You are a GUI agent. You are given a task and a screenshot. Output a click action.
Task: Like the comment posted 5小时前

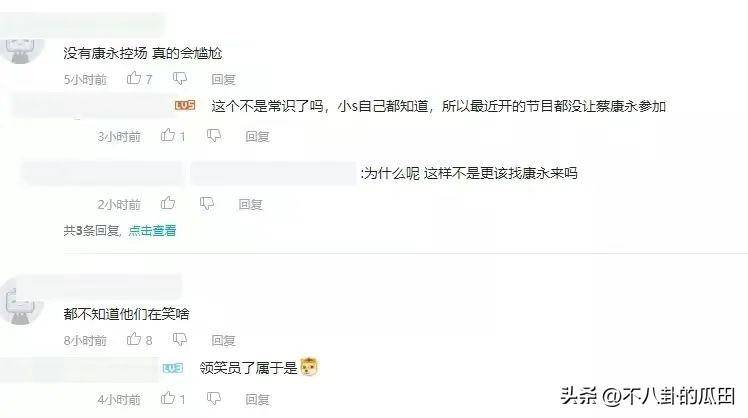[x=134, y=78]
